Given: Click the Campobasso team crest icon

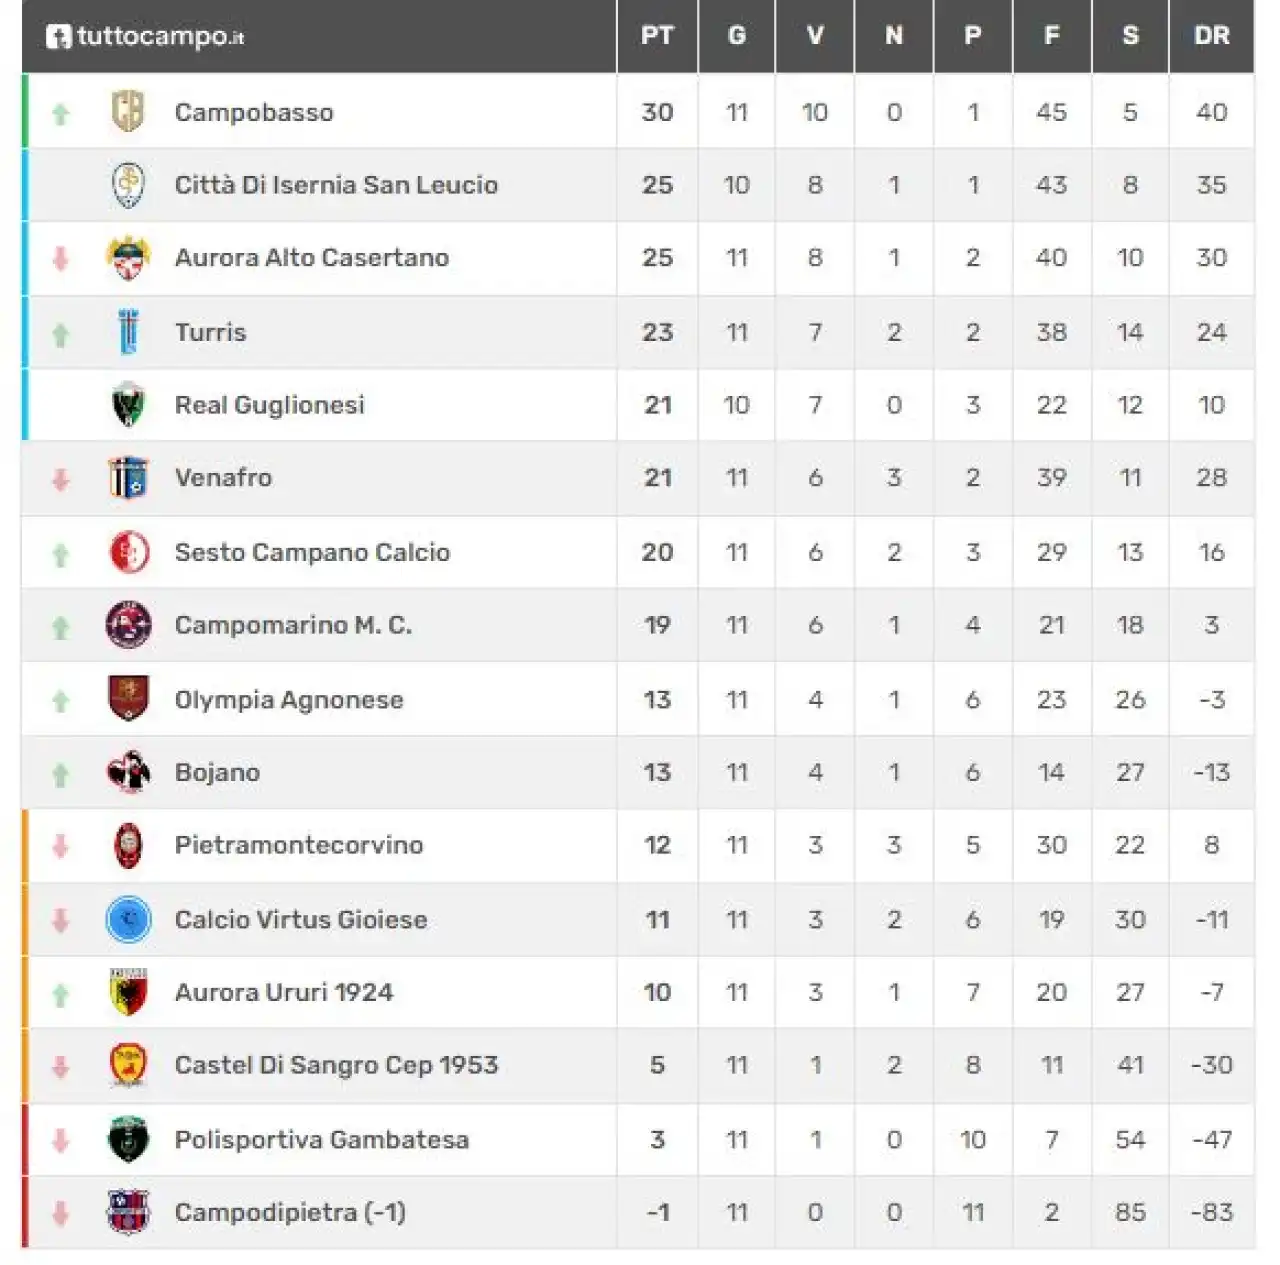Looking at the screenshot, I should tap(128, 111).
